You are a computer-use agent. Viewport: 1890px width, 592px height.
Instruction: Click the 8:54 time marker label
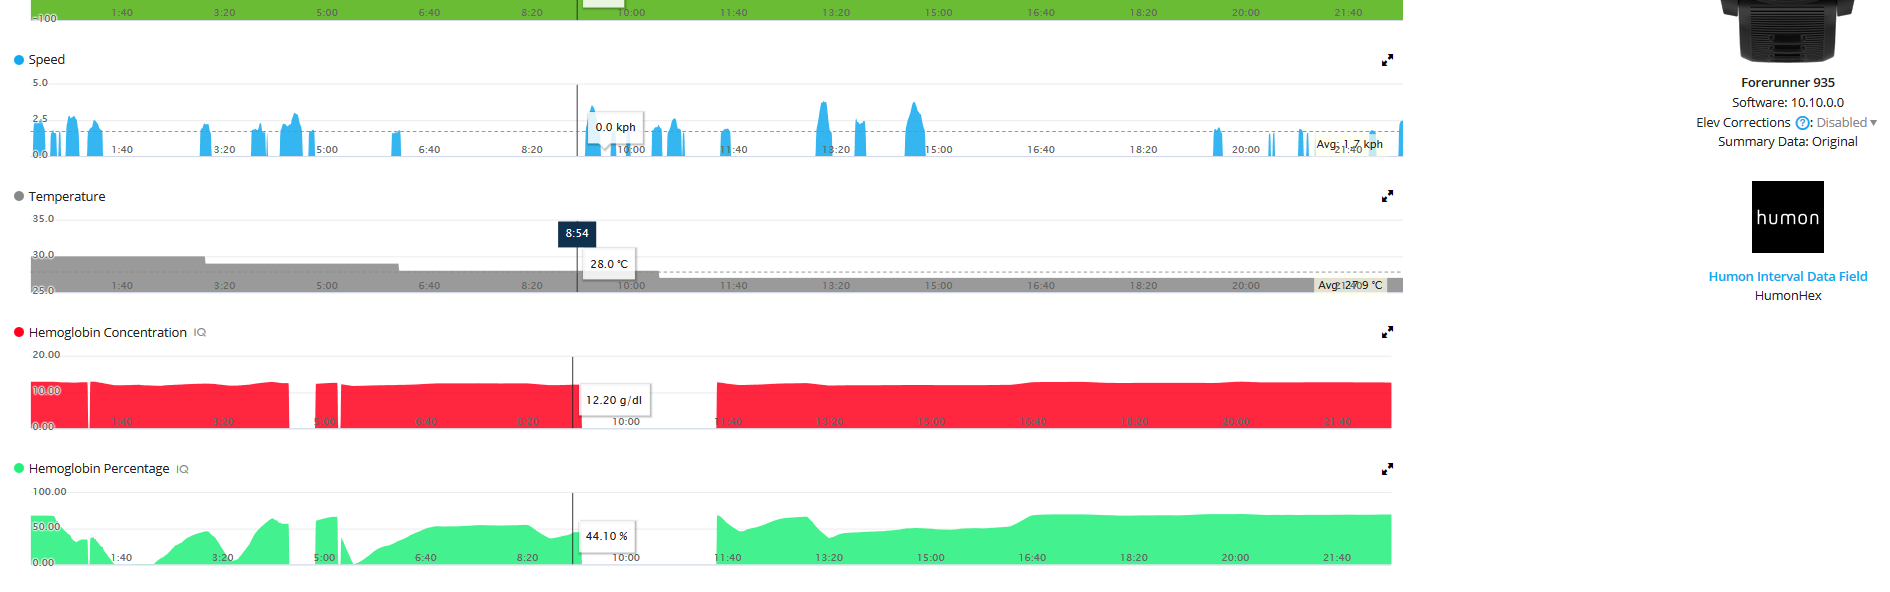[577, 234]
